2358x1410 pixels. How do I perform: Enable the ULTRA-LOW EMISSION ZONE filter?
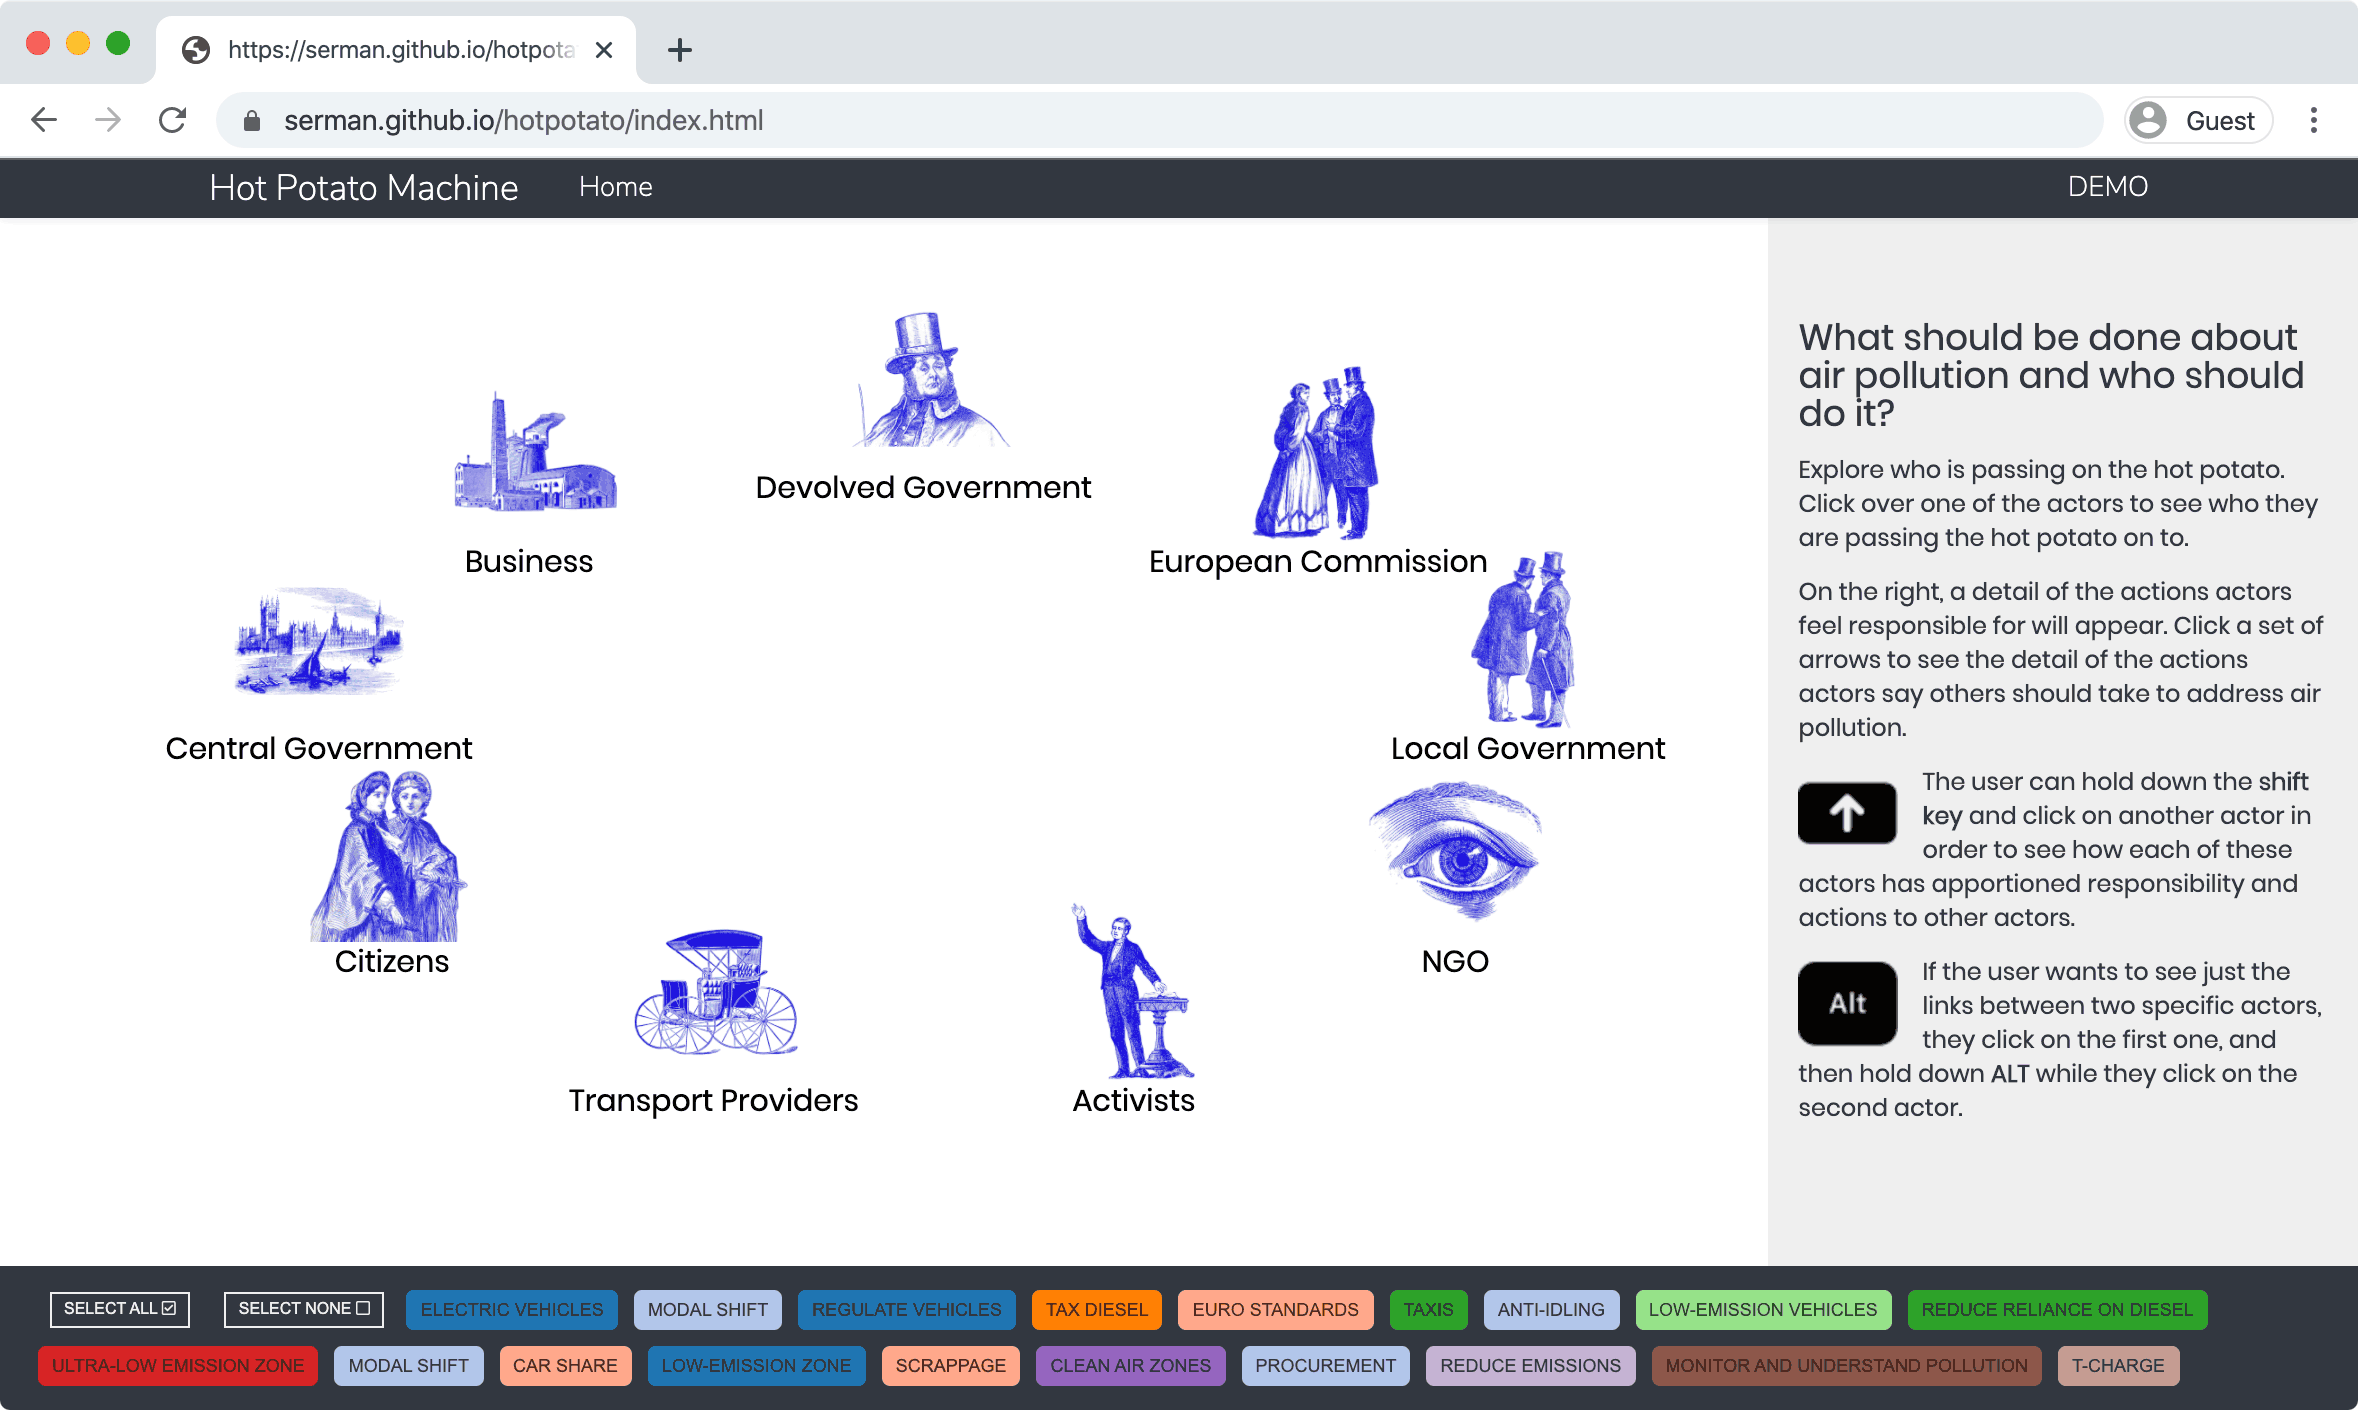coord(180,1363)
